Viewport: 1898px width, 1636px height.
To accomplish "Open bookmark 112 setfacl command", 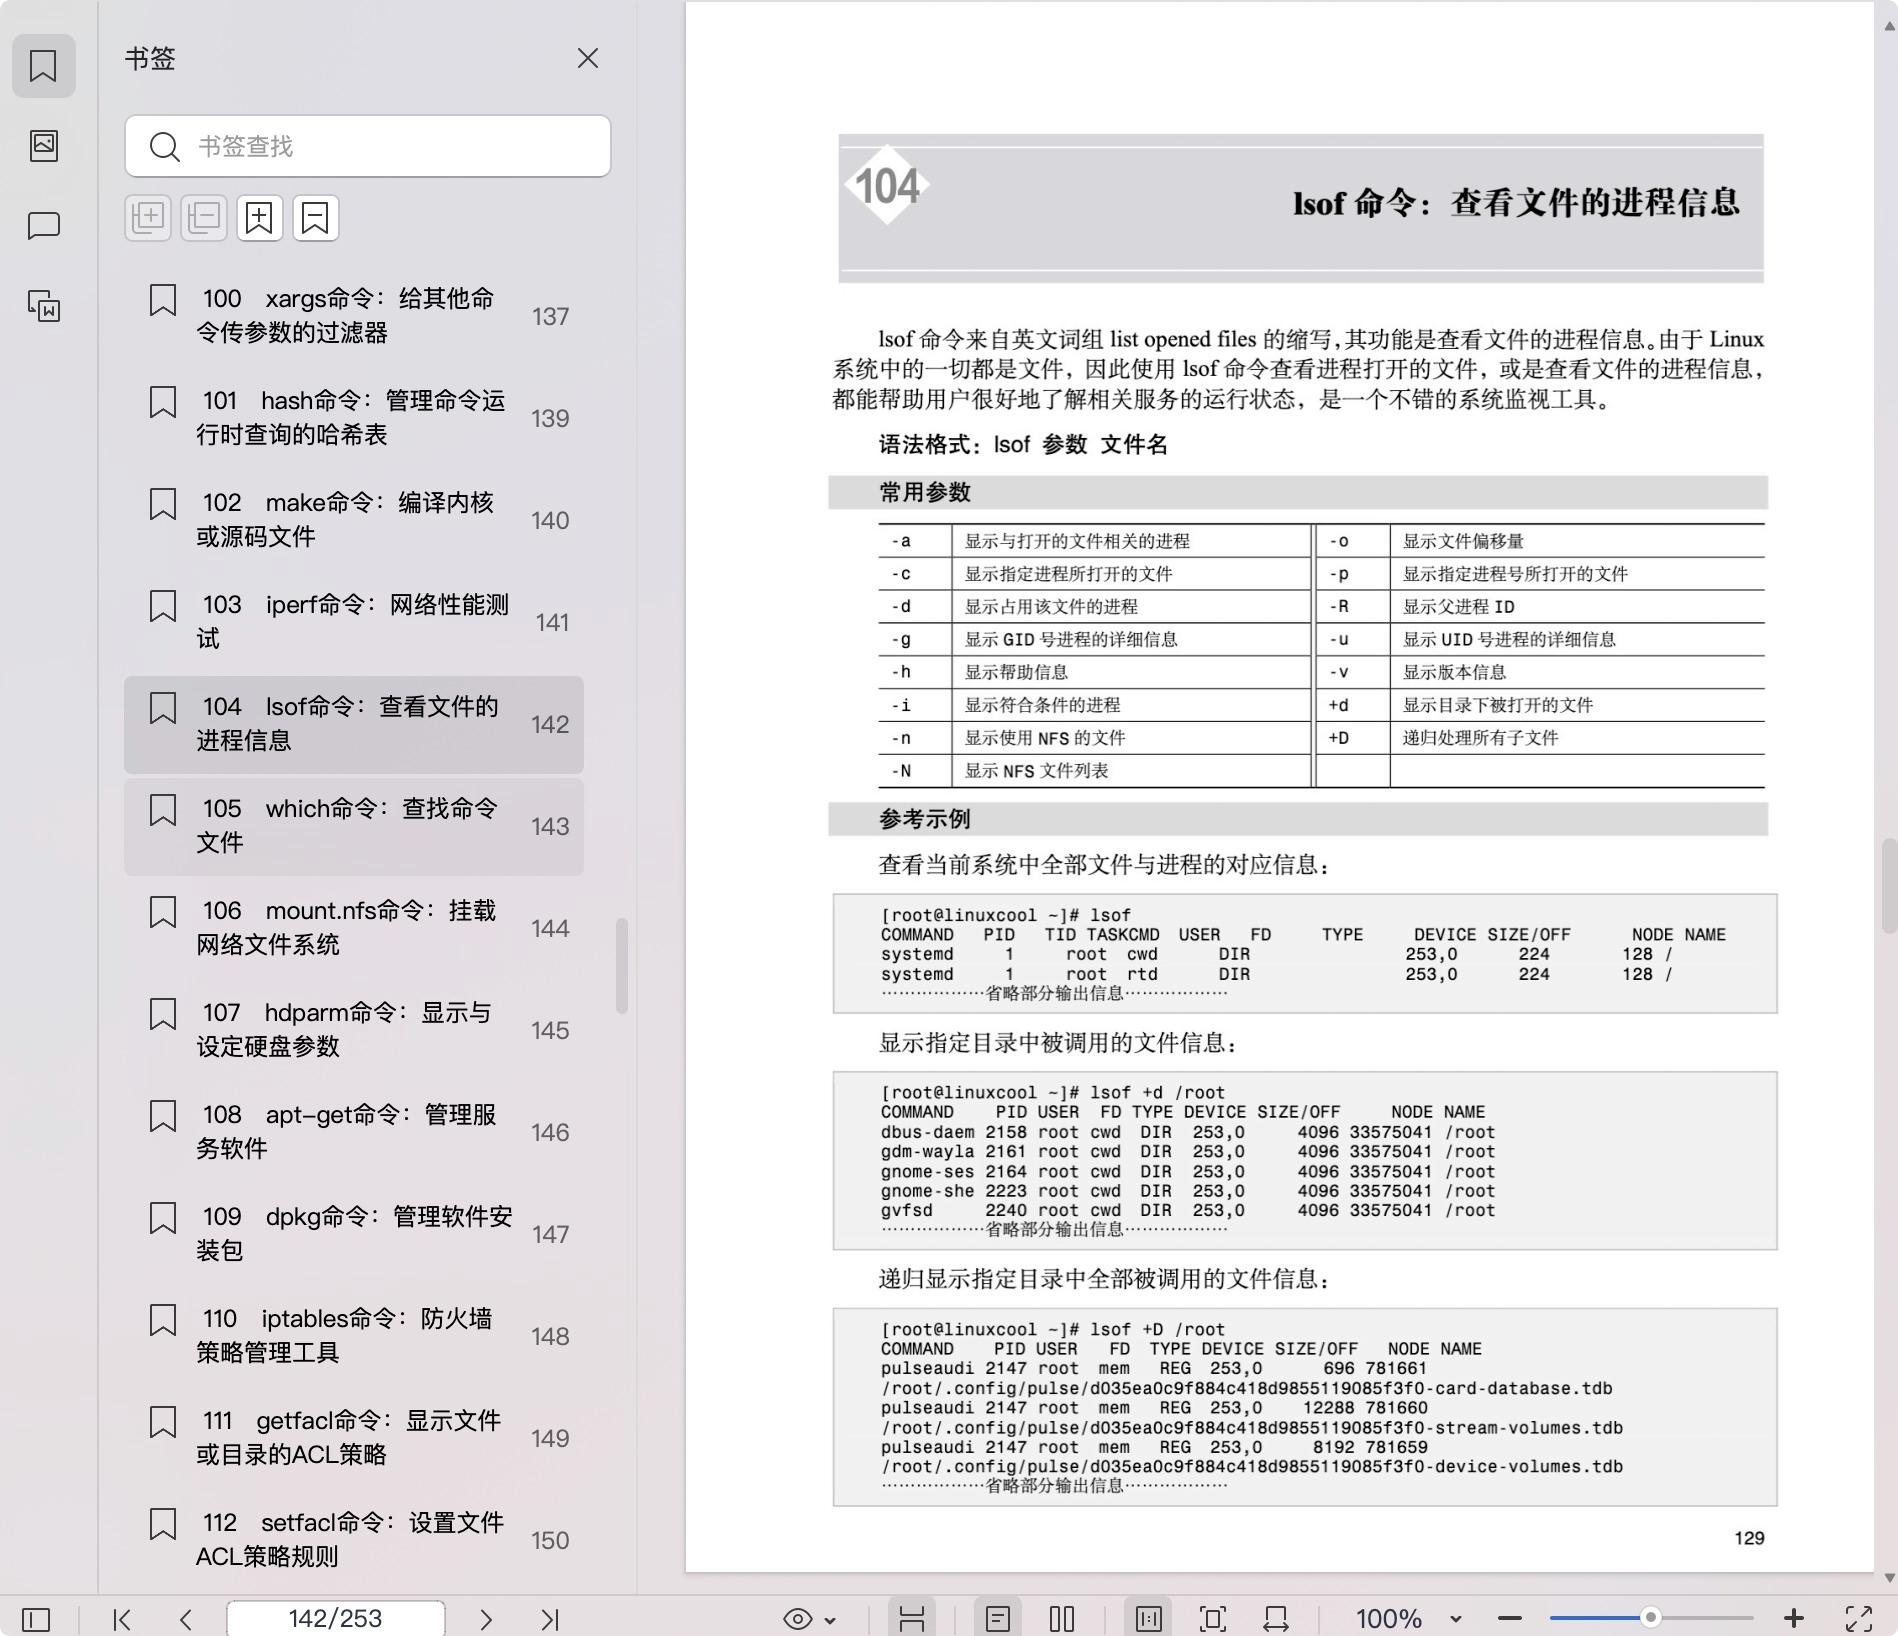I will (354, 1540).
